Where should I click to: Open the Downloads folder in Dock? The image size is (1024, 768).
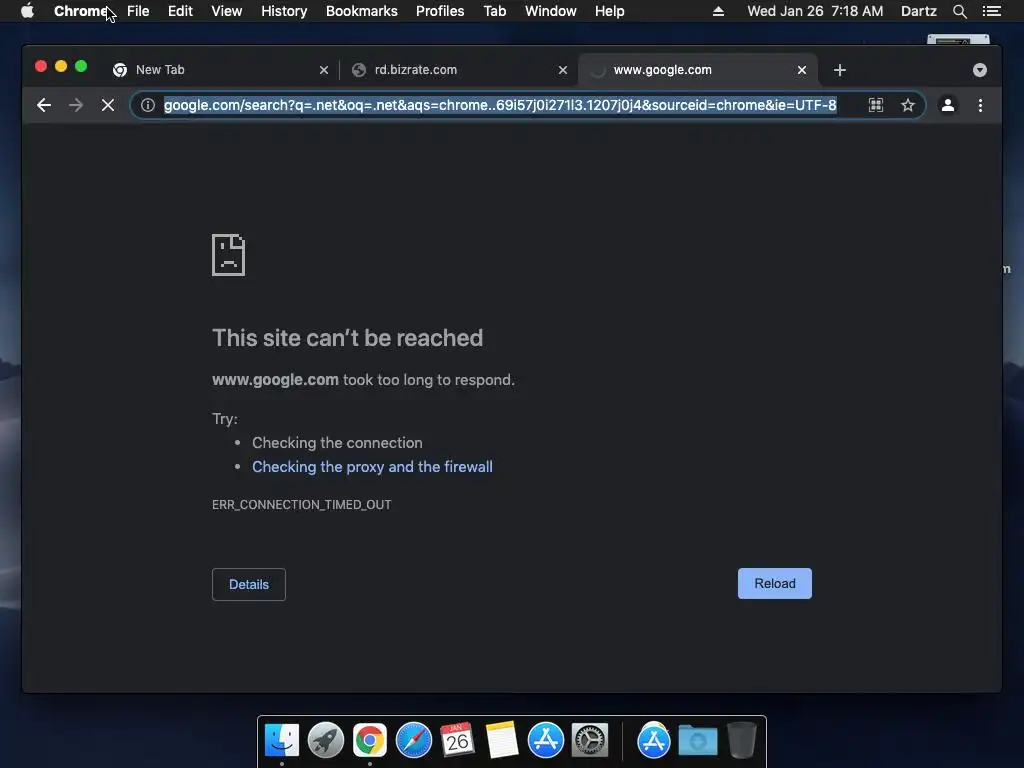[697, 741]
